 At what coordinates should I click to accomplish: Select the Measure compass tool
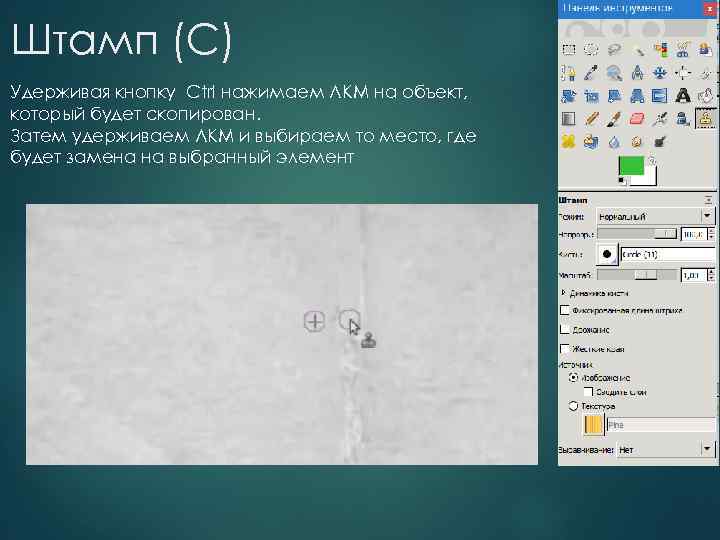pyautogui.click(x=637, y=73)
